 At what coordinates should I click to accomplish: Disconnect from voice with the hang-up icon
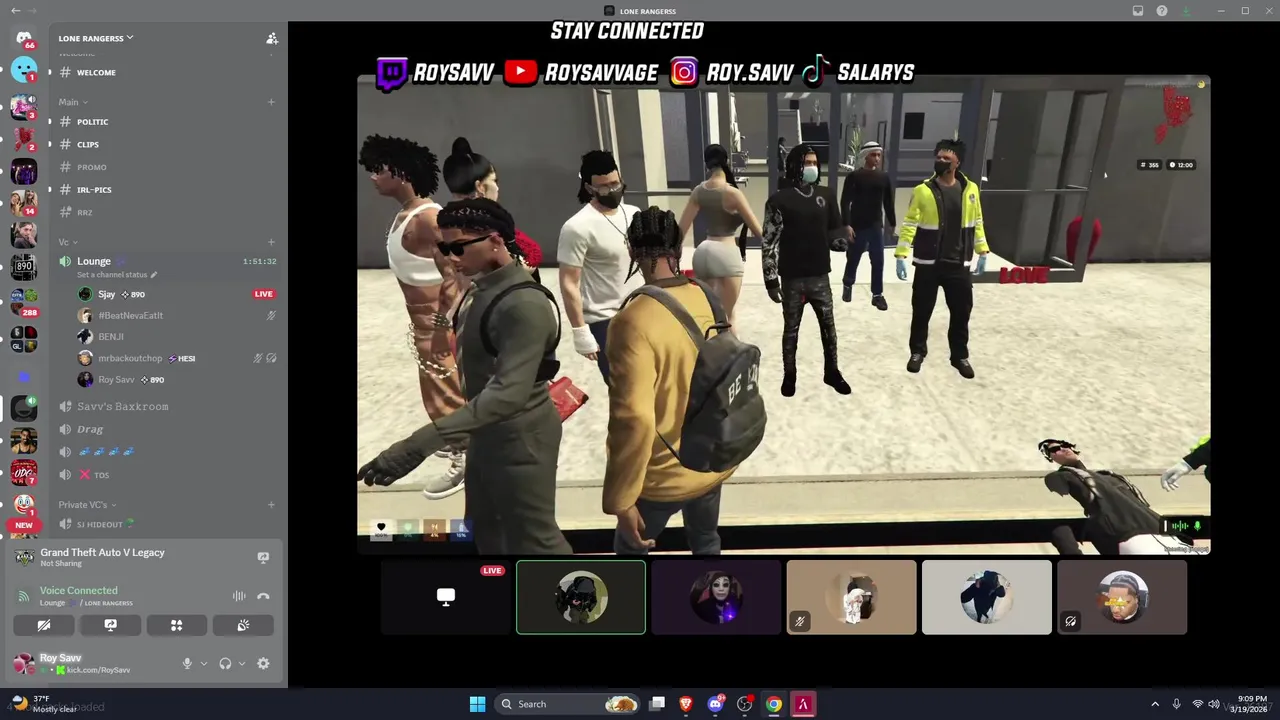(263, 596)
